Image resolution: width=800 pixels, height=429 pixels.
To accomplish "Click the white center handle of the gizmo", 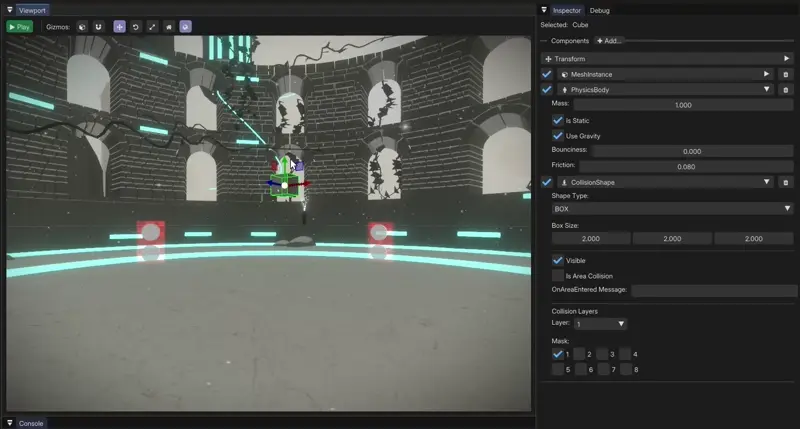I will tap(285, 185).
